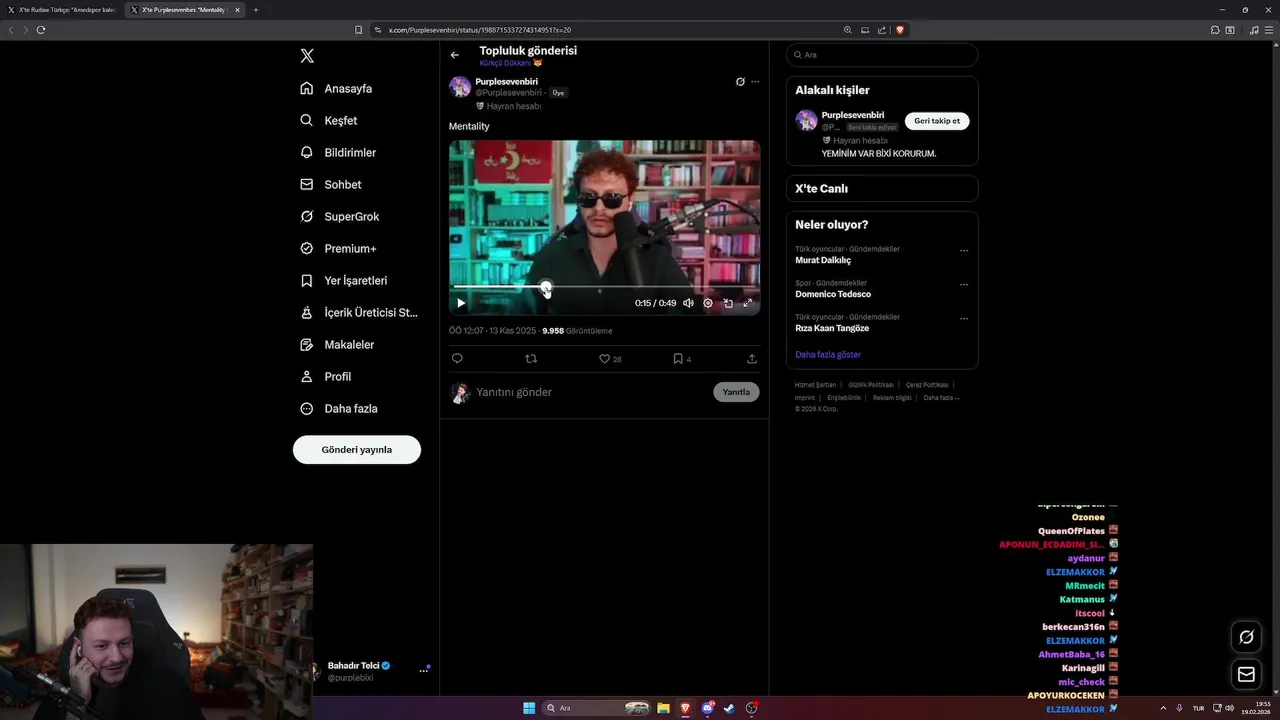Viewport: 1280px width, 720px height.
Task: Open Anasayfa from the sidebar
Action: (336, 88)
